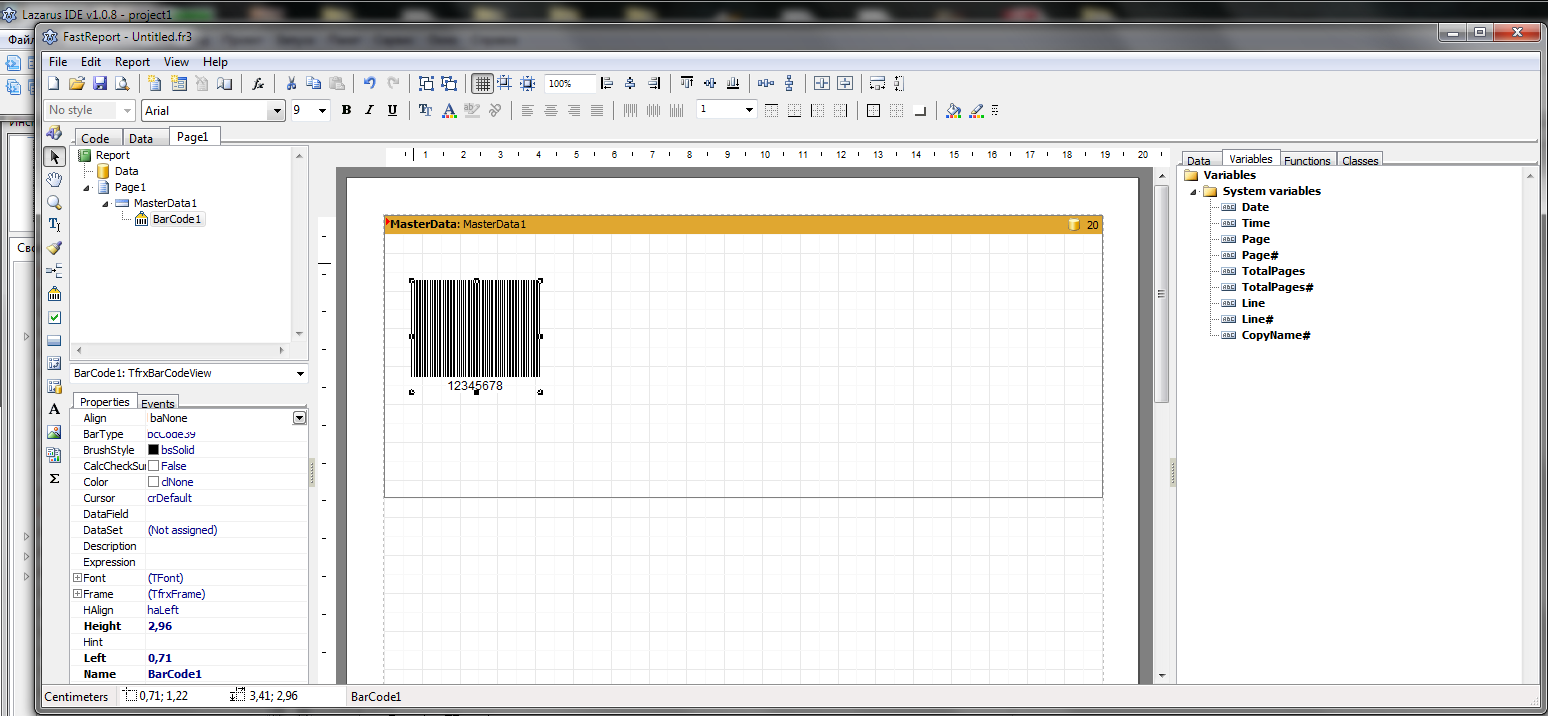The width and height of the screenshot is (1548, 716).
Task: Click the BrushStyle black color swatch
Action: coord(153,450)
